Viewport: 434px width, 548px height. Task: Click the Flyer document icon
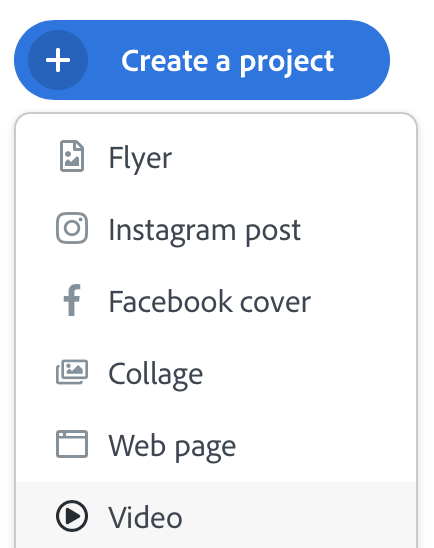tap(72, 156)
